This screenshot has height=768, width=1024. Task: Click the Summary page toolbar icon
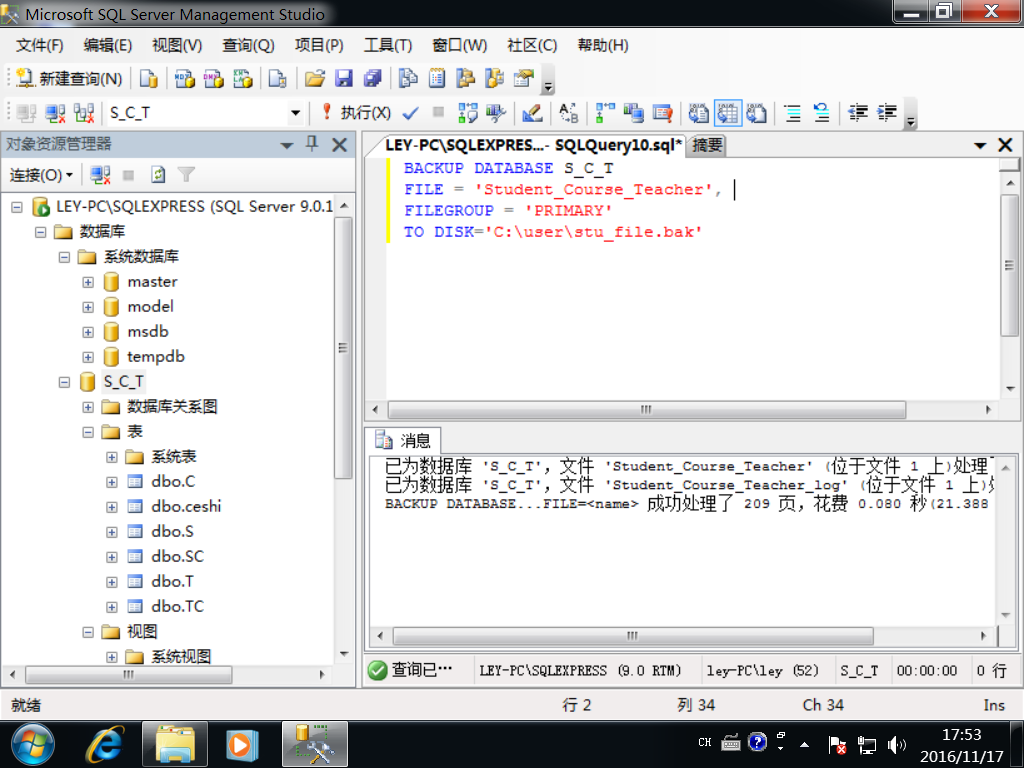pyautogui.click(x=437, y=79)
